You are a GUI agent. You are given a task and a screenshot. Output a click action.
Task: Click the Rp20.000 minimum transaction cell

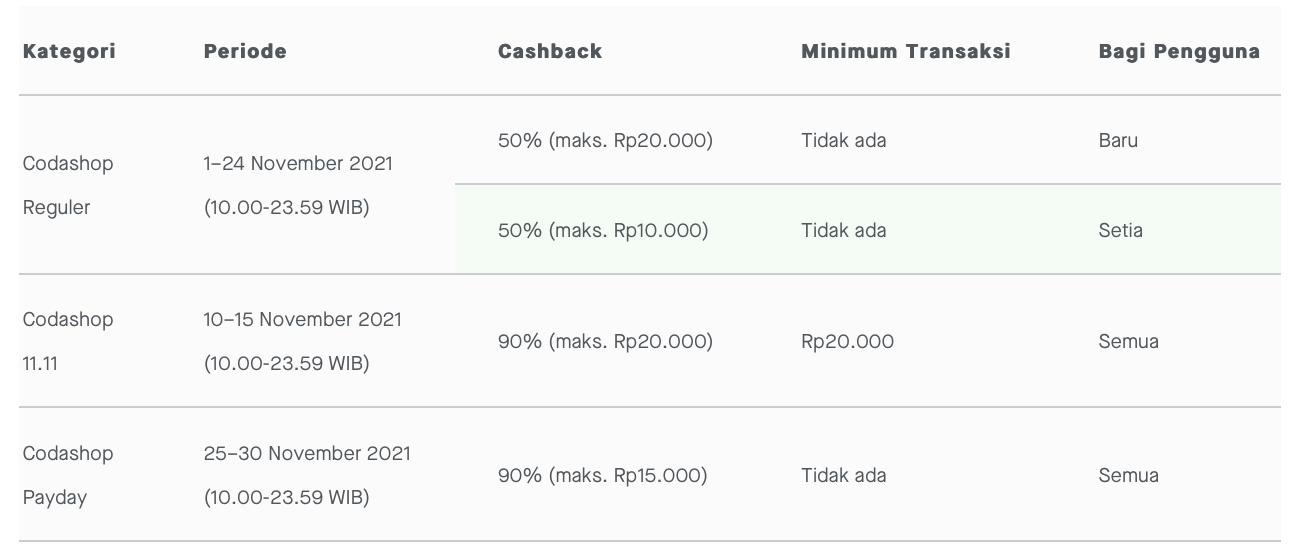847,341
